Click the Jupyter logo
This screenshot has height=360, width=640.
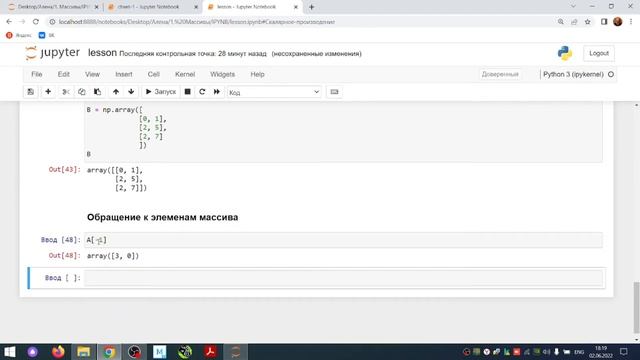coord(52,53)
